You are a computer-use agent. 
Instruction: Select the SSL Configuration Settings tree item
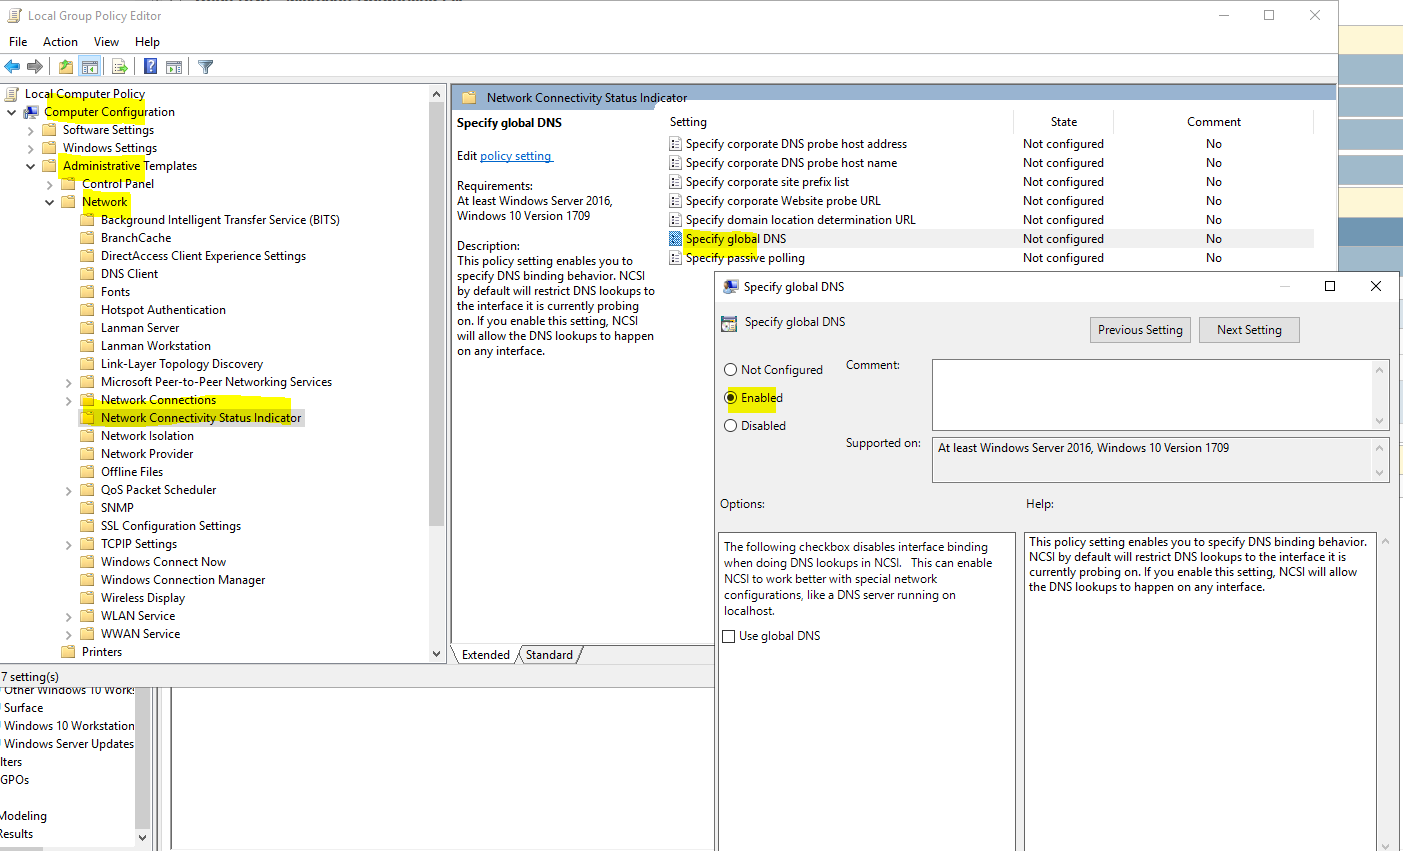tap(170, 526)
